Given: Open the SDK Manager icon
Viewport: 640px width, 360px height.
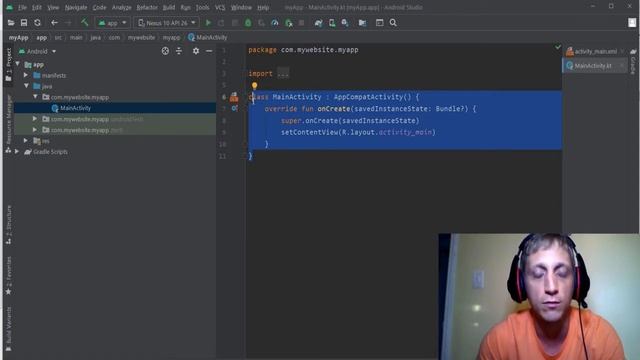Looking at the screenshot, I should click(x=345, y=23).
